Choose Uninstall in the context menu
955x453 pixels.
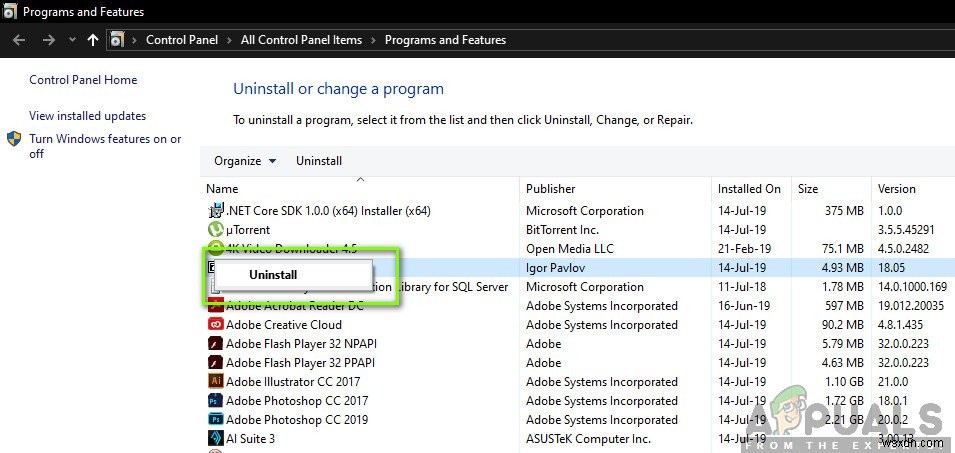273,275
